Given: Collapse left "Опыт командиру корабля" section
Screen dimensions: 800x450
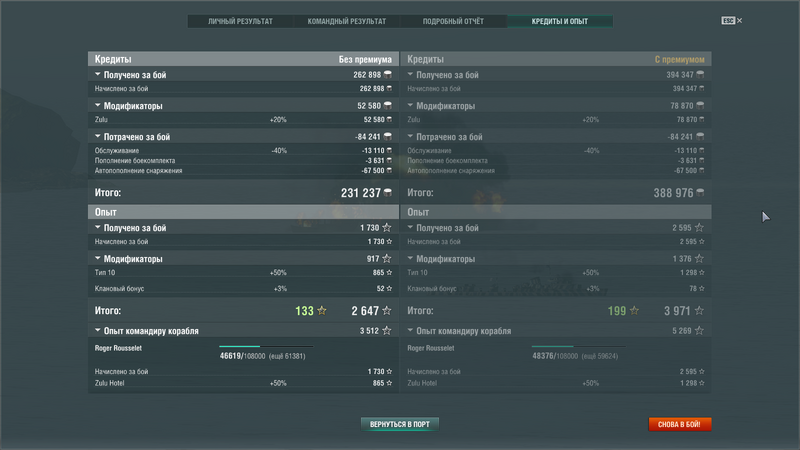Looking at the screenshot, I should pyautogui.click(x=98, y=331).
